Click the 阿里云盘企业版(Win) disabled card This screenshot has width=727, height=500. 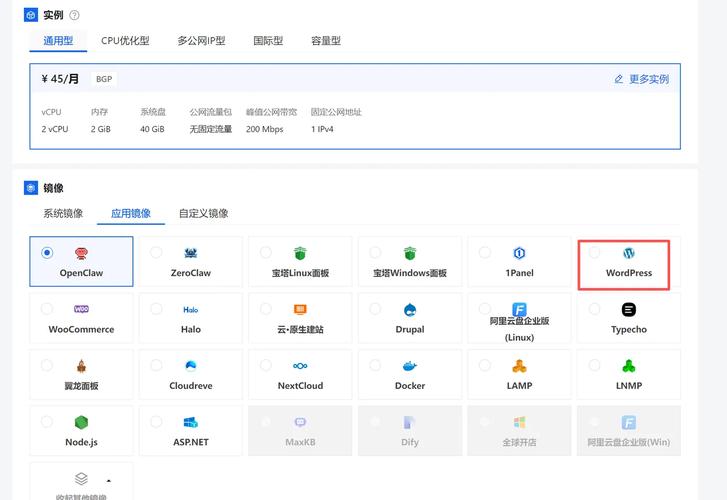[x=629, y=431]
